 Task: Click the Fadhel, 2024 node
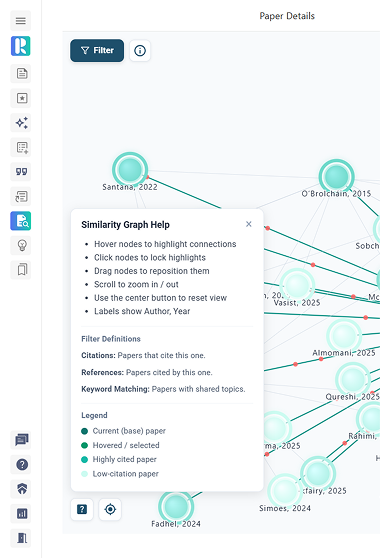click(x=176, y=506)
